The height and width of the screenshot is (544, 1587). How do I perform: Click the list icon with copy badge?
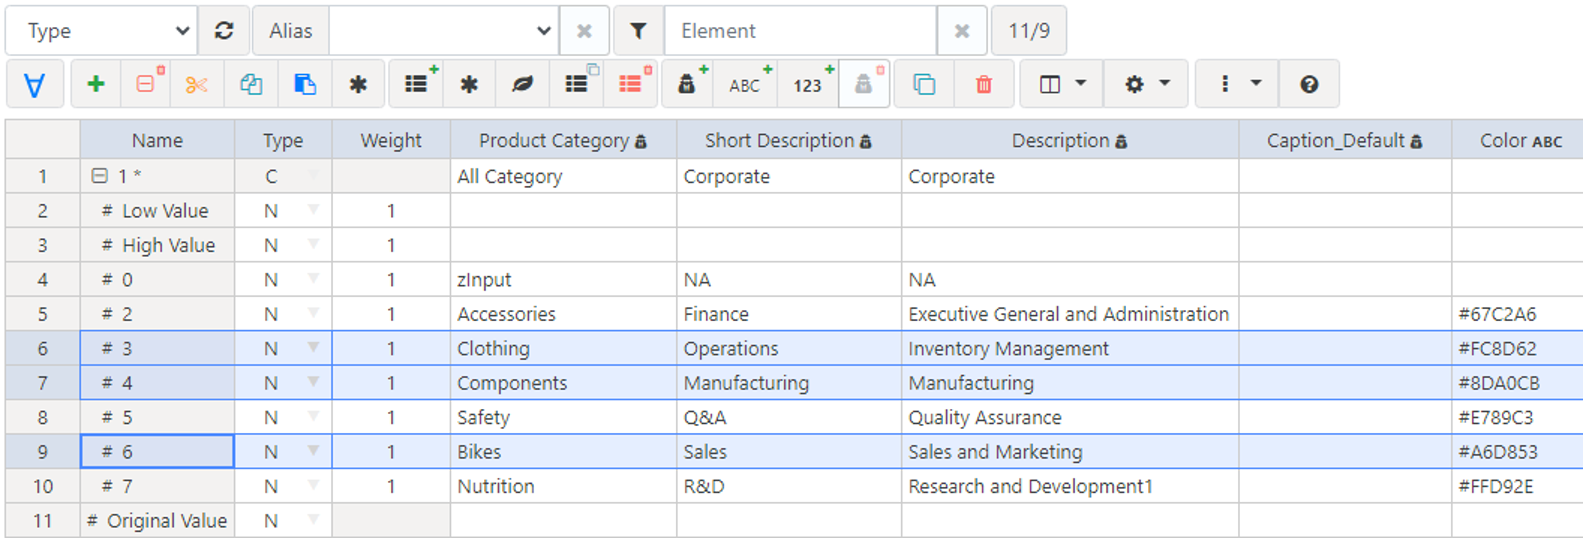(x=578, y=85)
